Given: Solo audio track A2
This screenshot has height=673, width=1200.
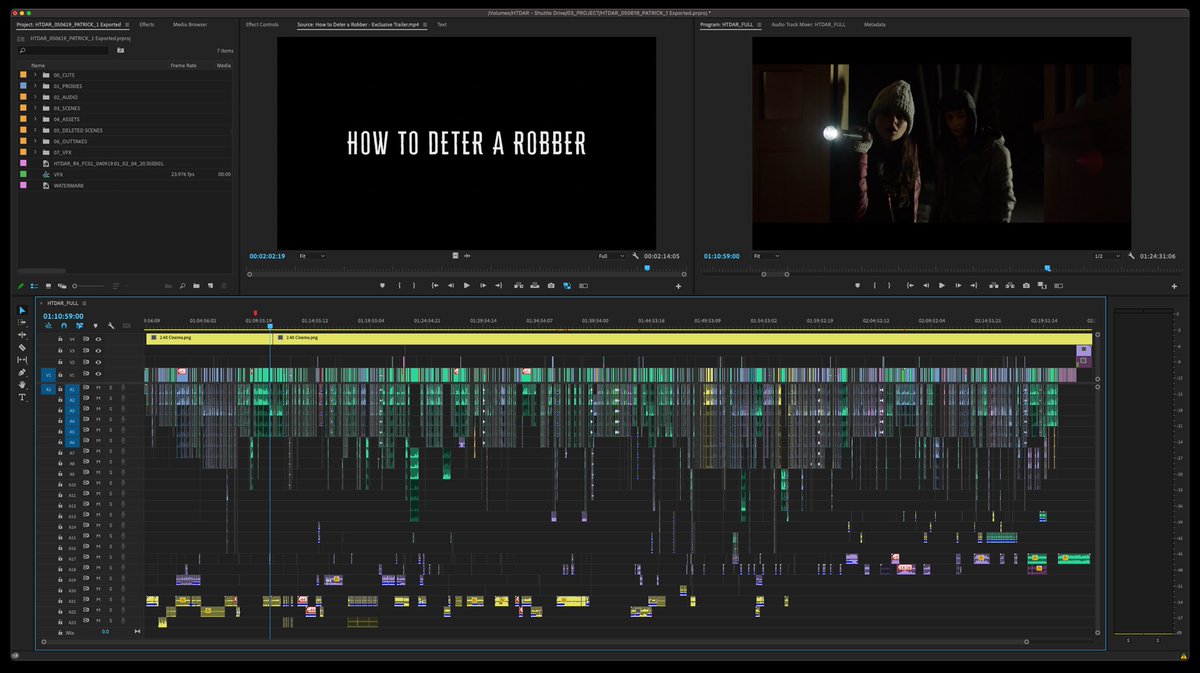Looking at the screenshot, I should pyautogui.click(x=110, y=398).
